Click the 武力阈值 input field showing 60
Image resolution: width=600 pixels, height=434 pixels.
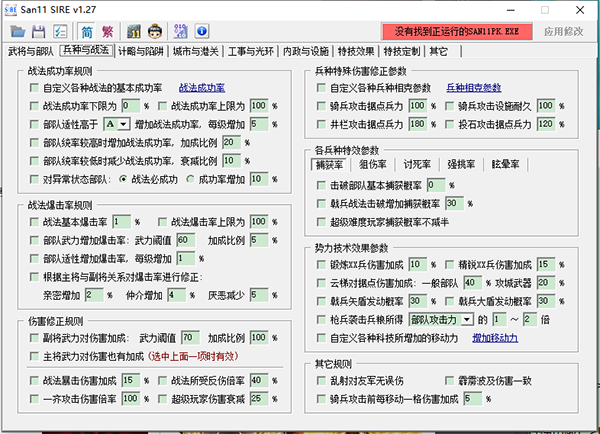(186, 241)
